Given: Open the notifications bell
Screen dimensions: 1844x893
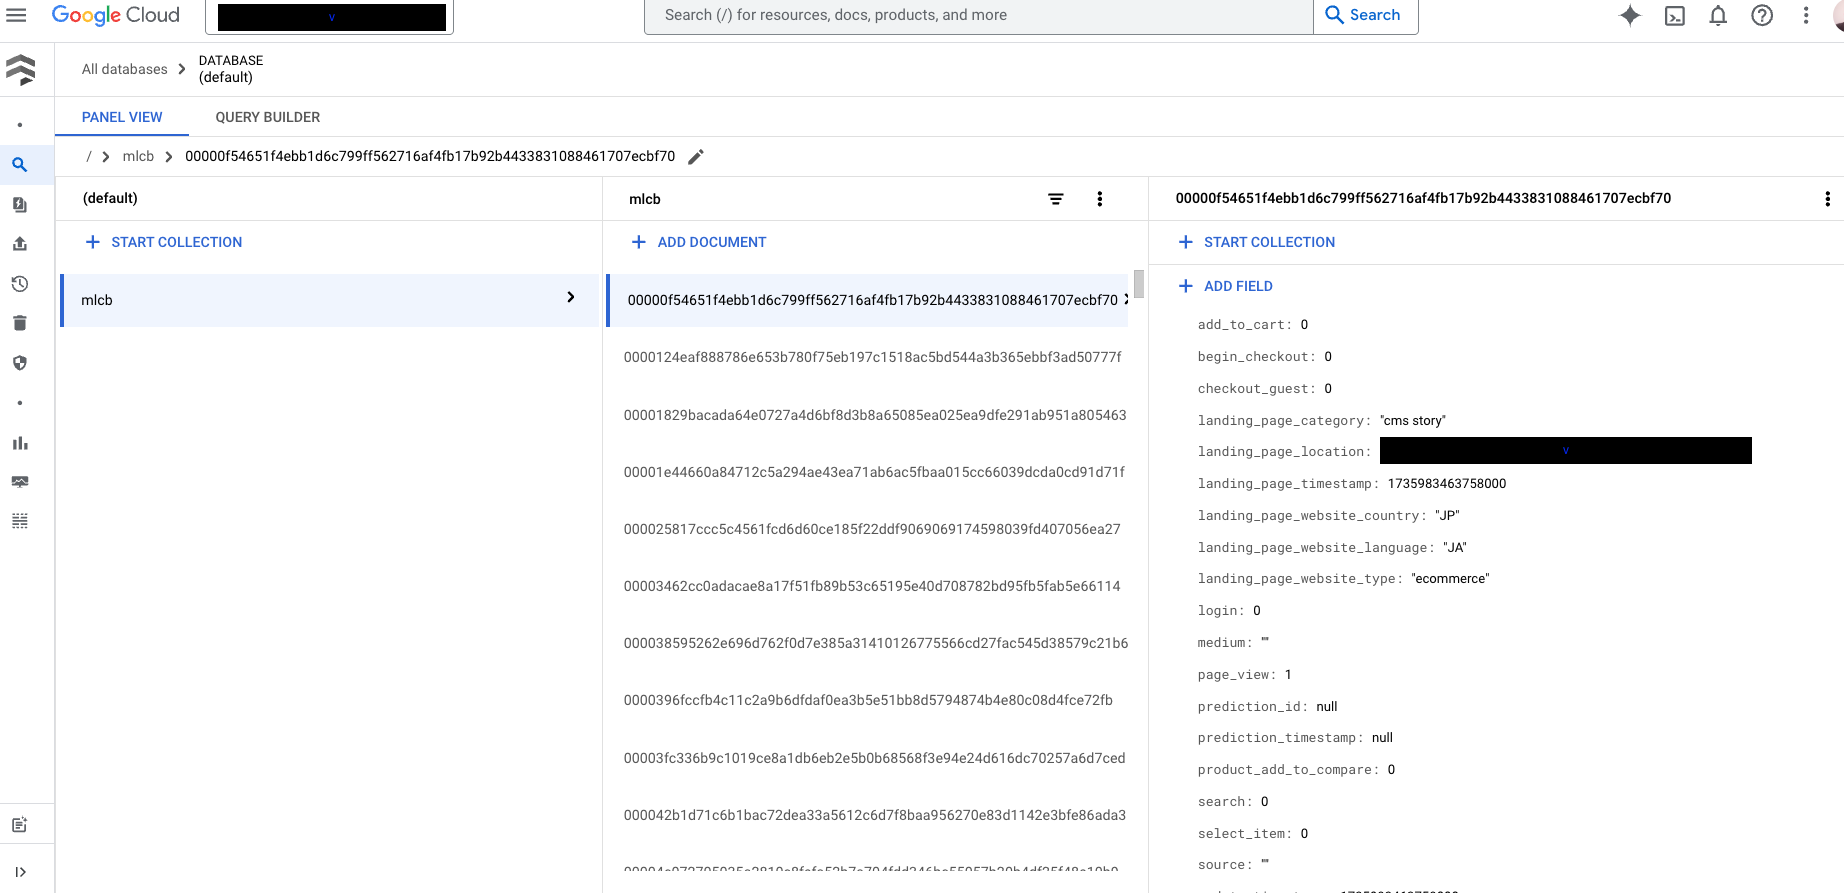Looking at the screenshot, I should pos(1718,15).
